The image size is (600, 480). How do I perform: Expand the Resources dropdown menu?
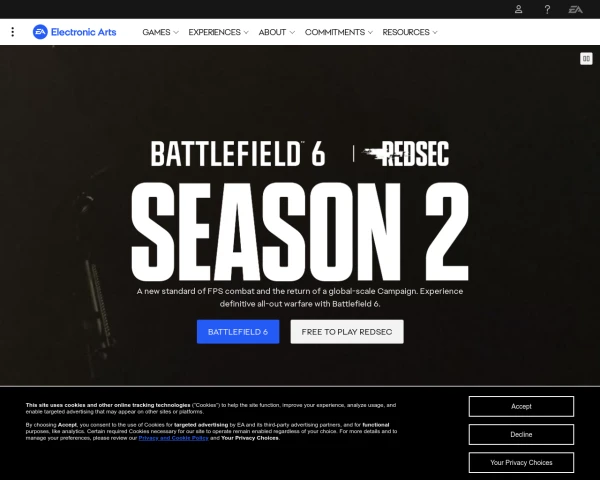[x=410, y=32]
